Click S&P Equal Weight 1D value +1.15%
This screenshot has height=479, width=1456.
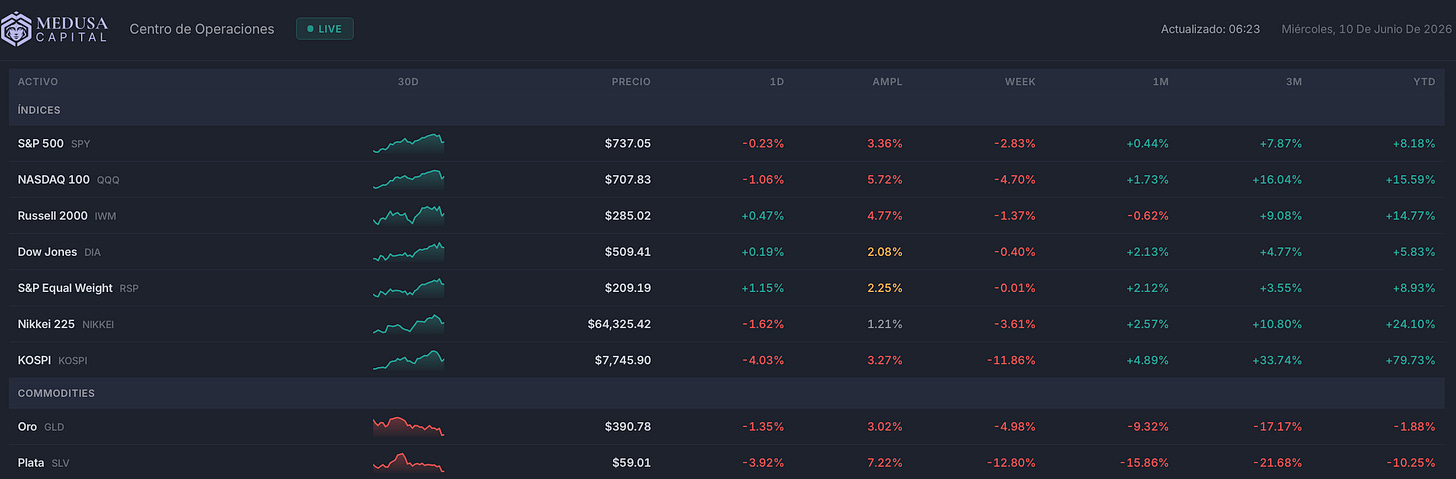click(763, 288)
